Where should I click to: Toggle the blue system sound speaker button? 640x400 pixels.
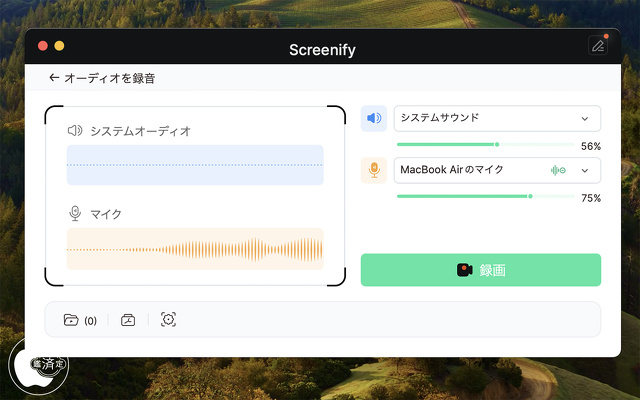click(x=374, y=118)
